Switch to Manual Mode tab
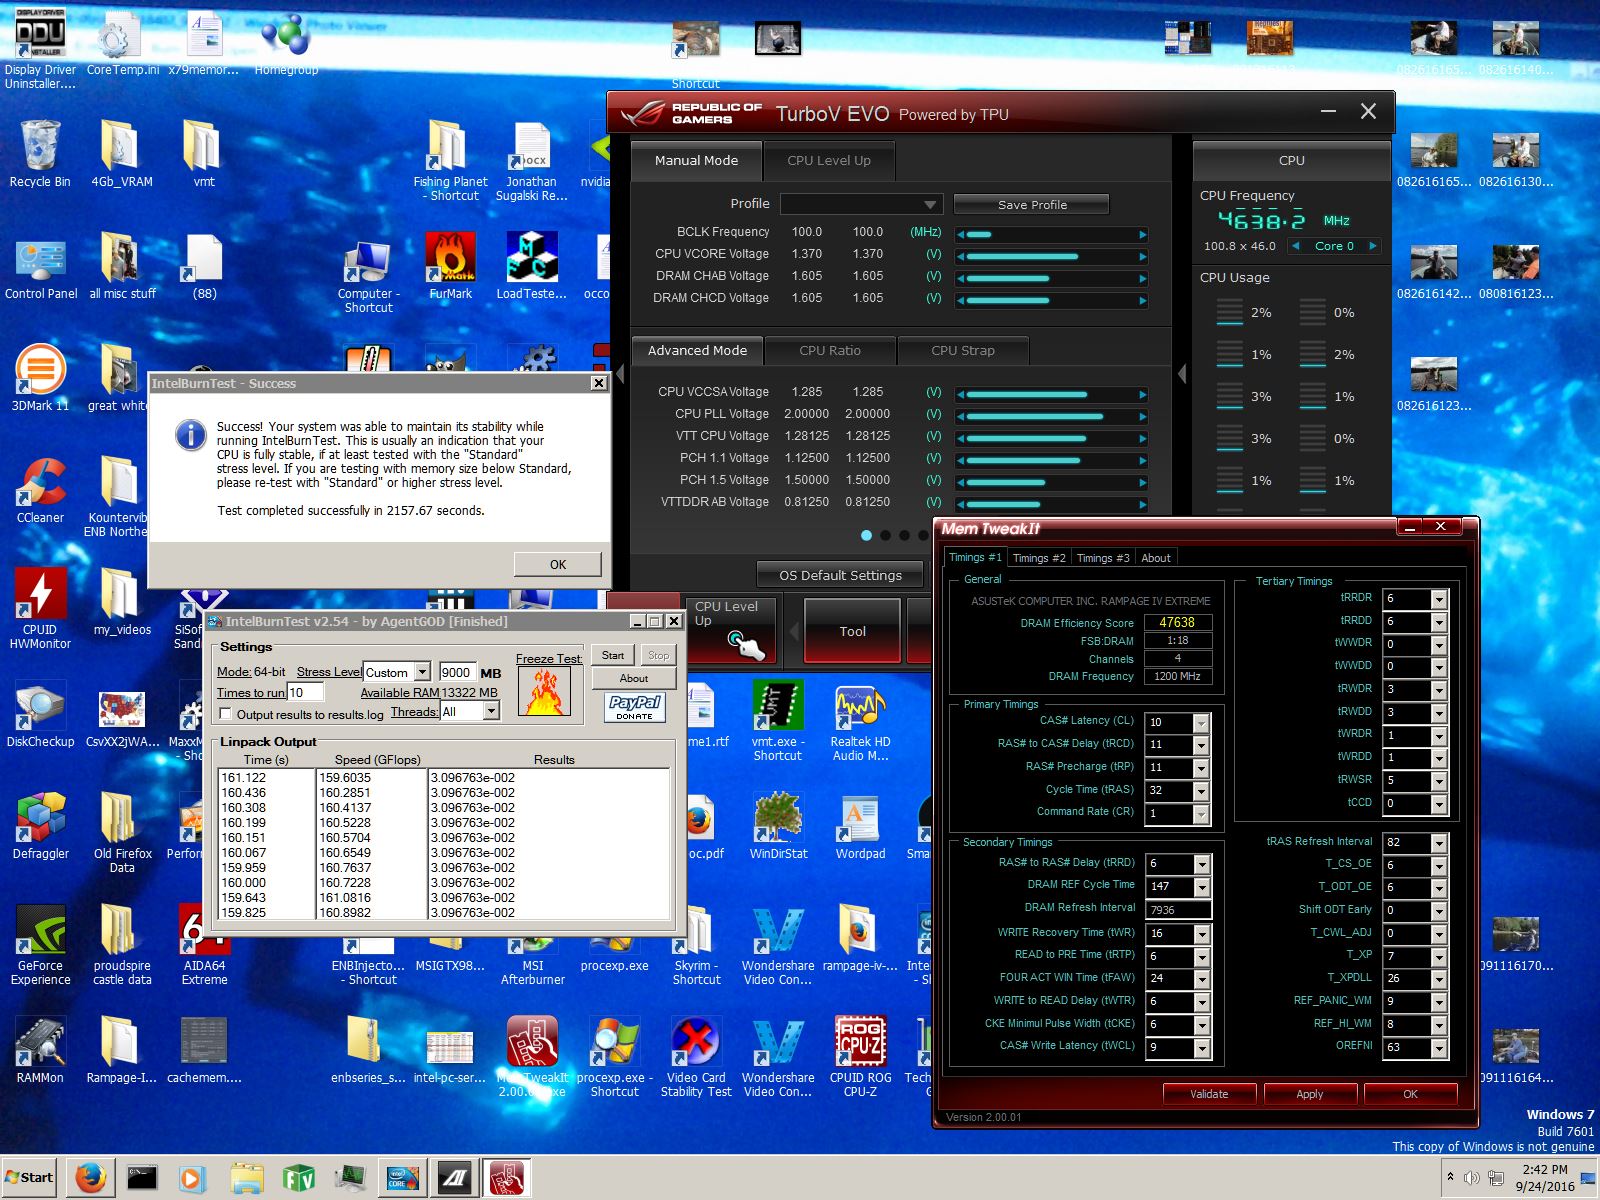This screenshot has width=1600, height=1200. [x=697, y=161]
